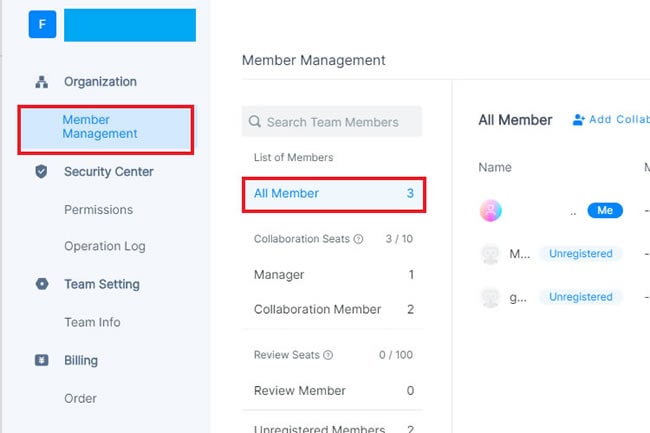Image resolution: width=650 pixels, height=433 pixels.
Task: Click the 3 / 10 seats count
Action: pyautogui.click(x=399, y=239)
